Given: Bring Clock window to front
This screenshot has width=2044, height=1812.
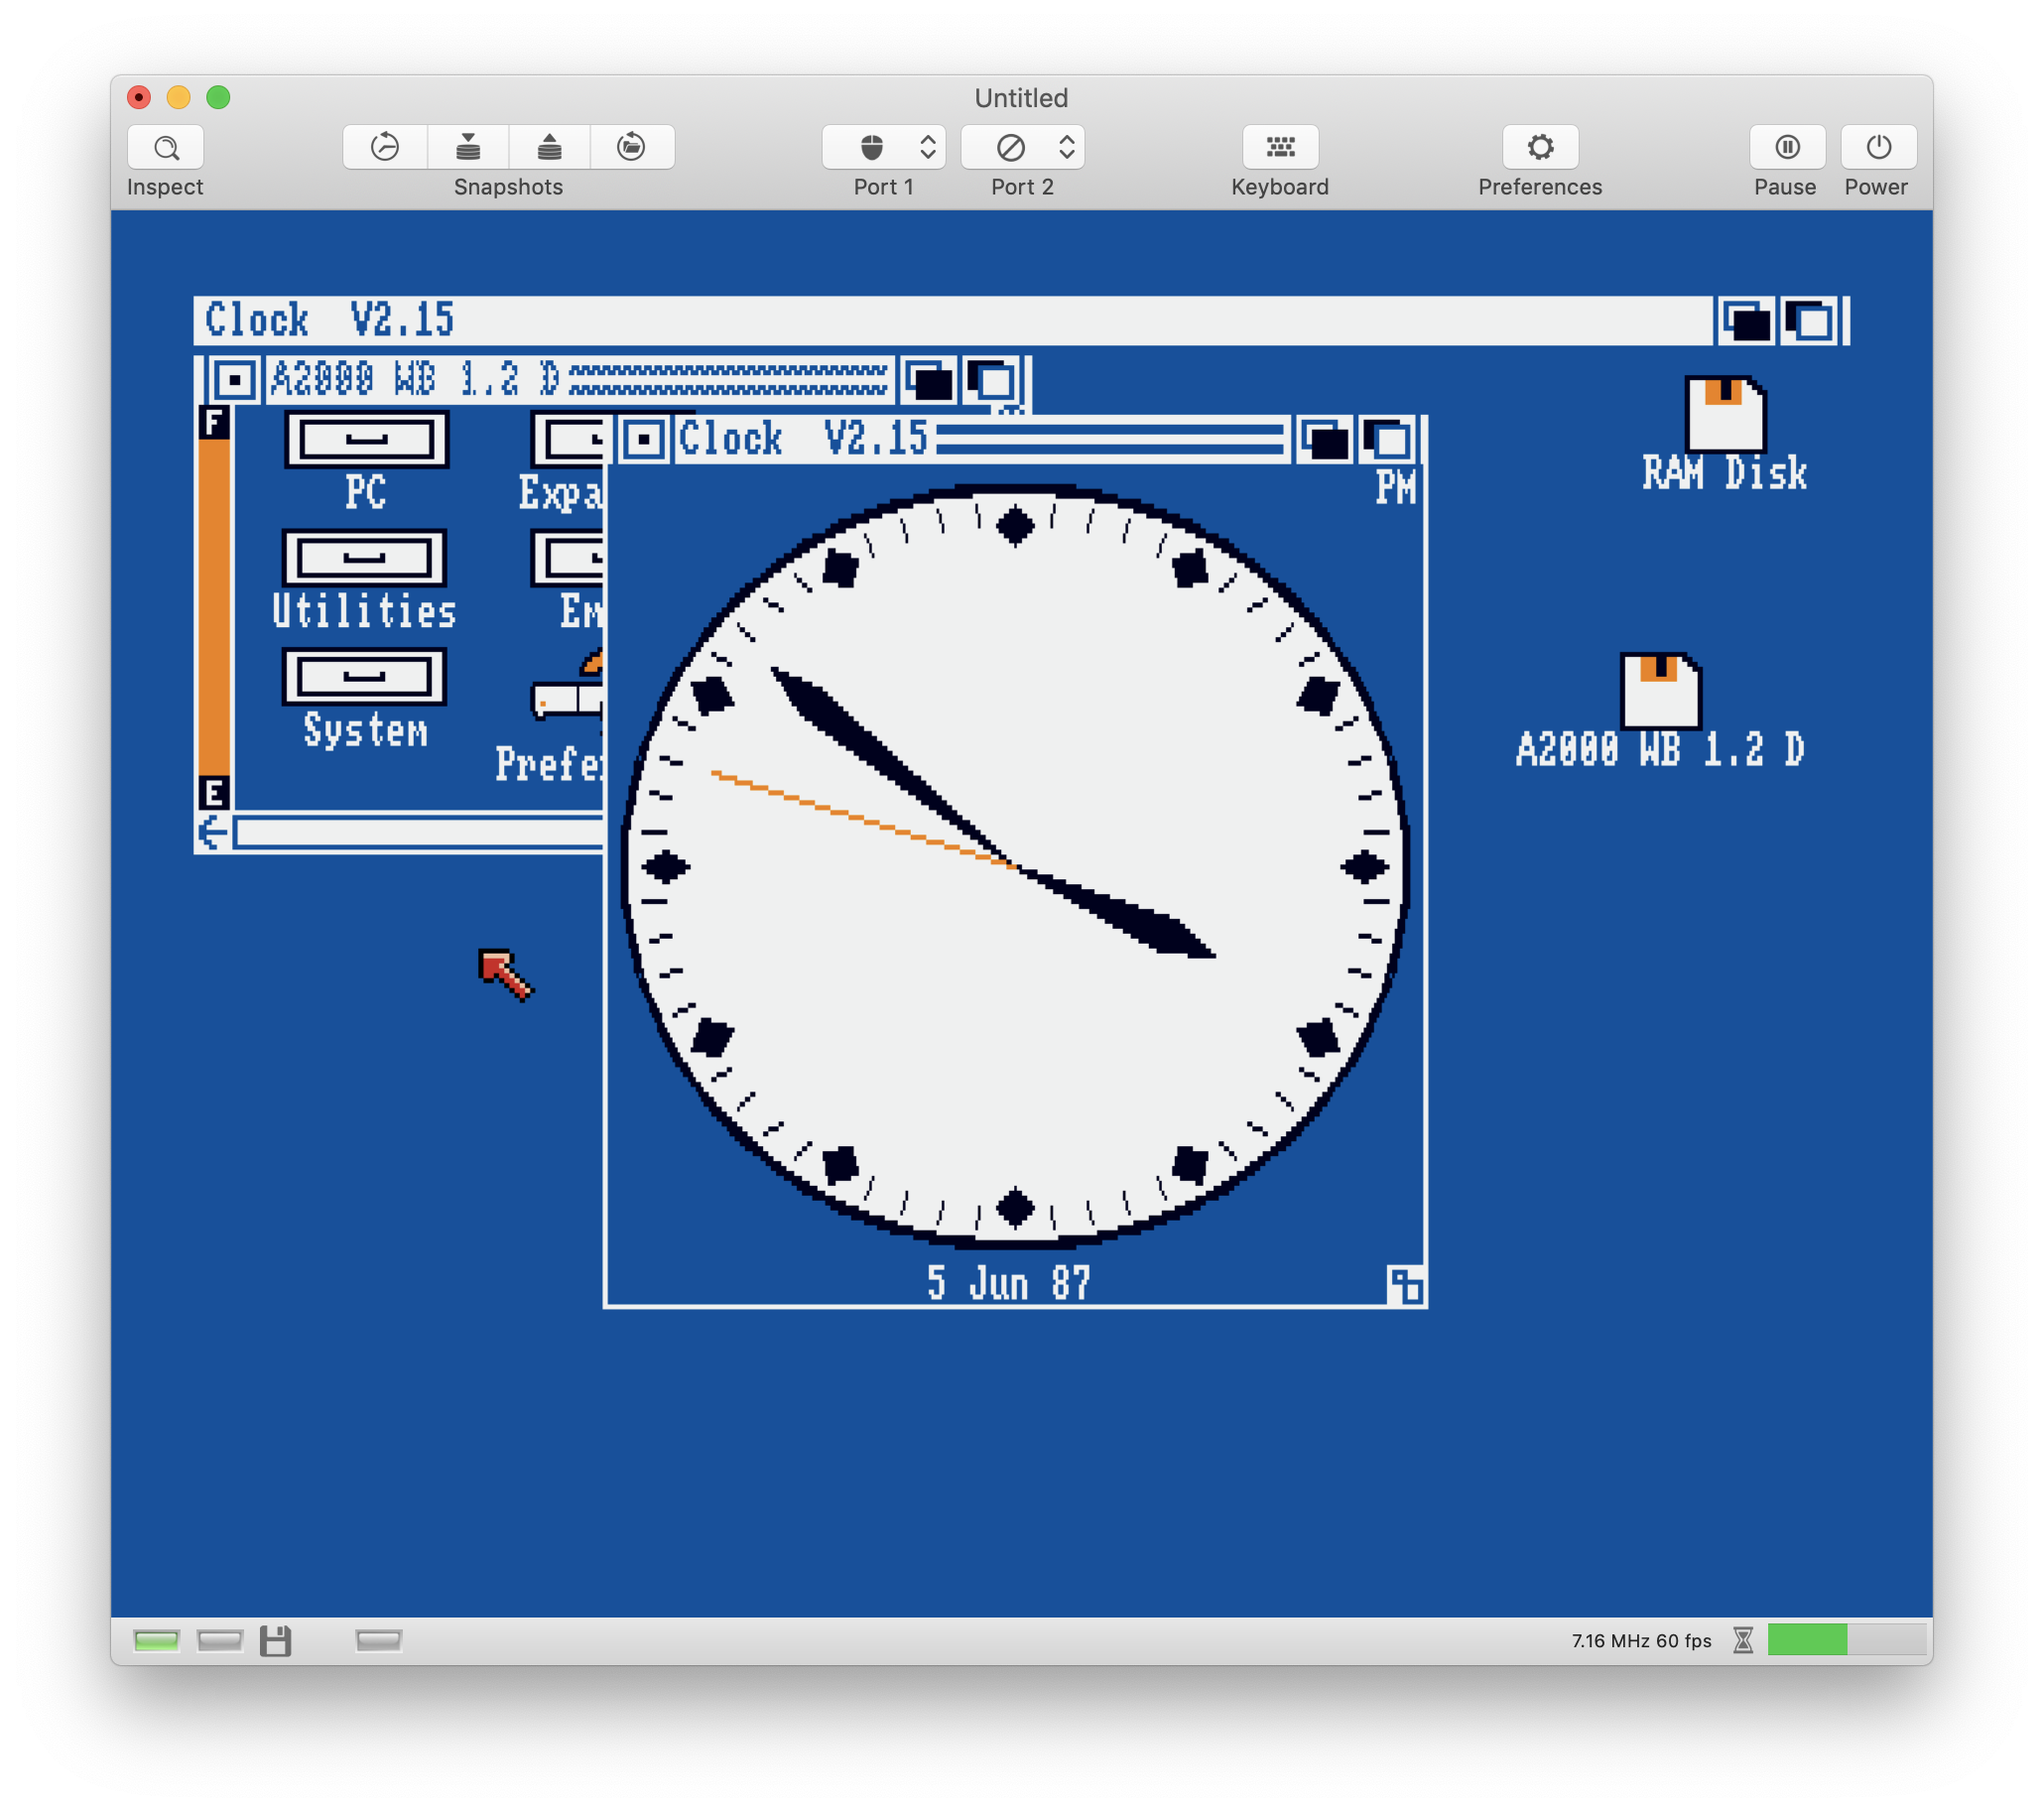Looking at the screenshot, I should 1387,440.
